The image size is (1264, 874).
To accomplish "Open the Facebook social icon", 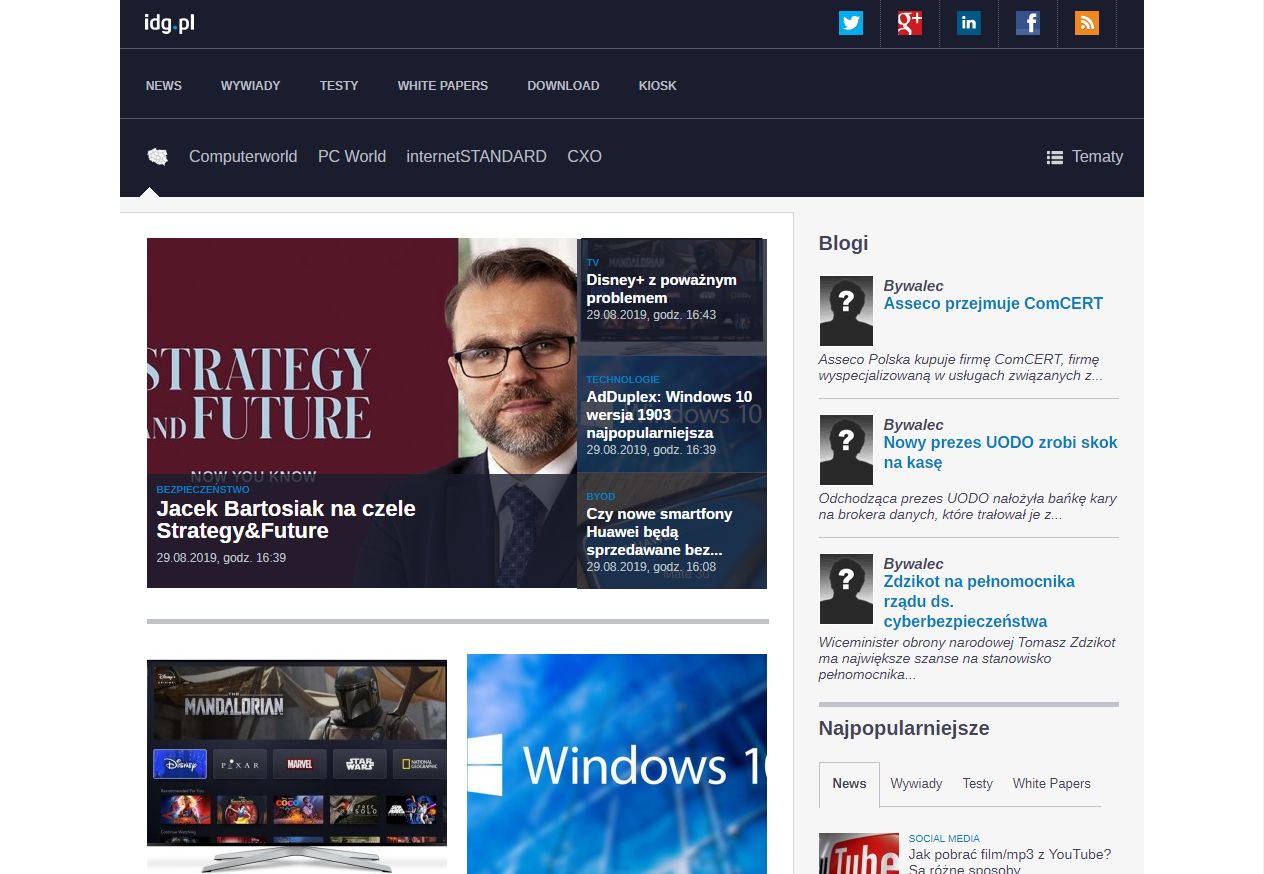I will pyautogui.click(x=1028, y=23).
